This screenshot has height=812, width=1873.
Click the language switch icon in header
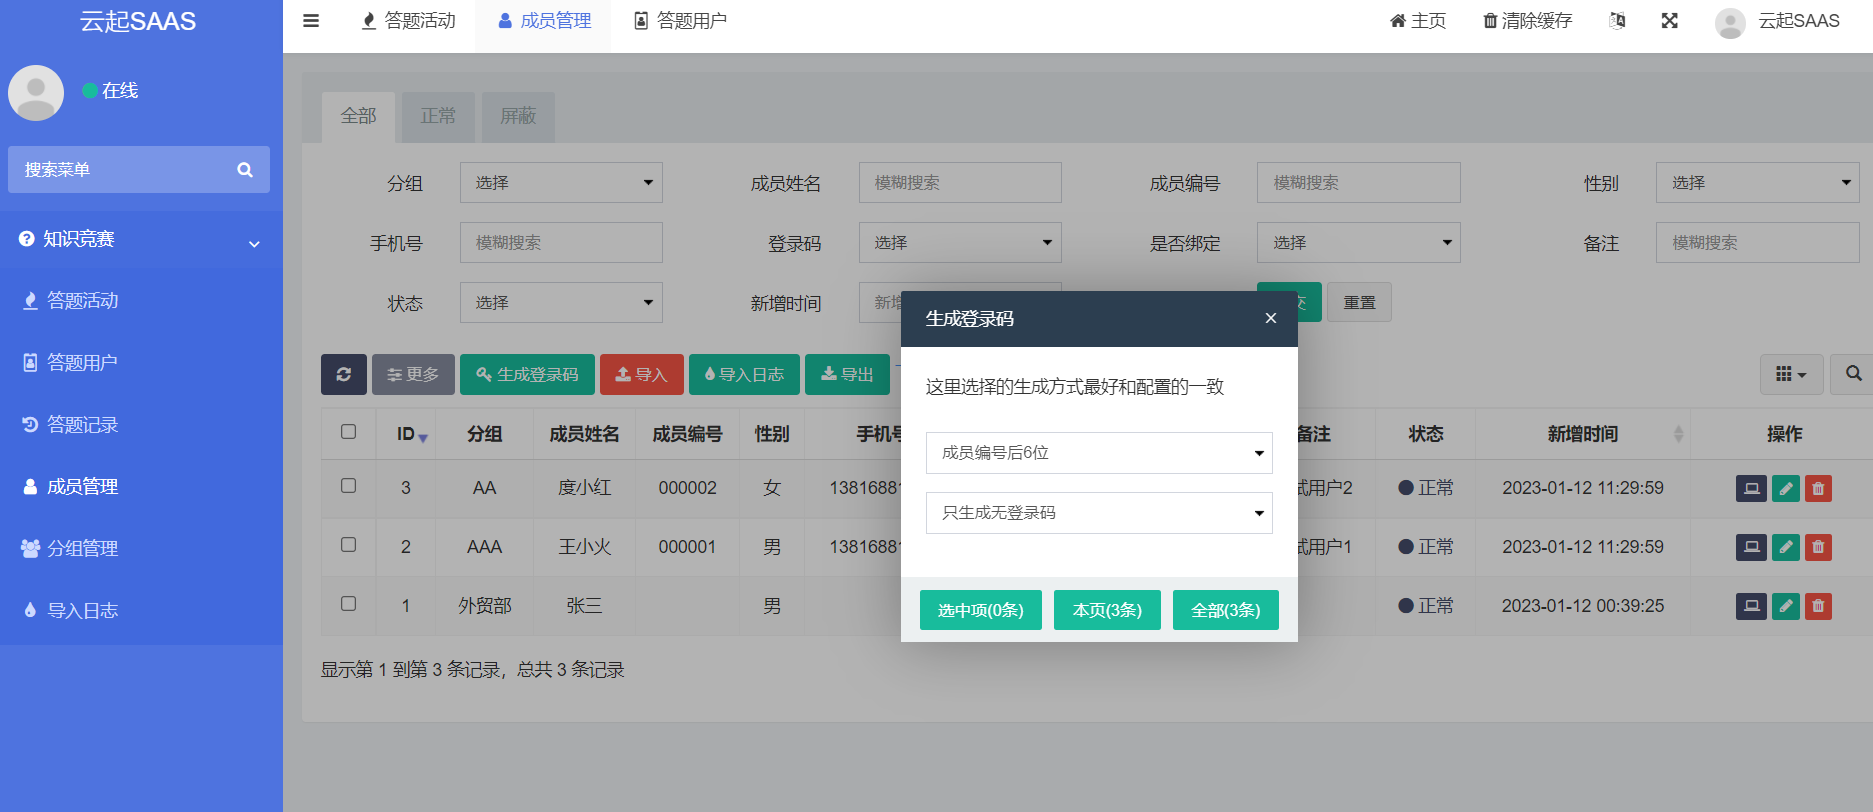(1617, 21)
